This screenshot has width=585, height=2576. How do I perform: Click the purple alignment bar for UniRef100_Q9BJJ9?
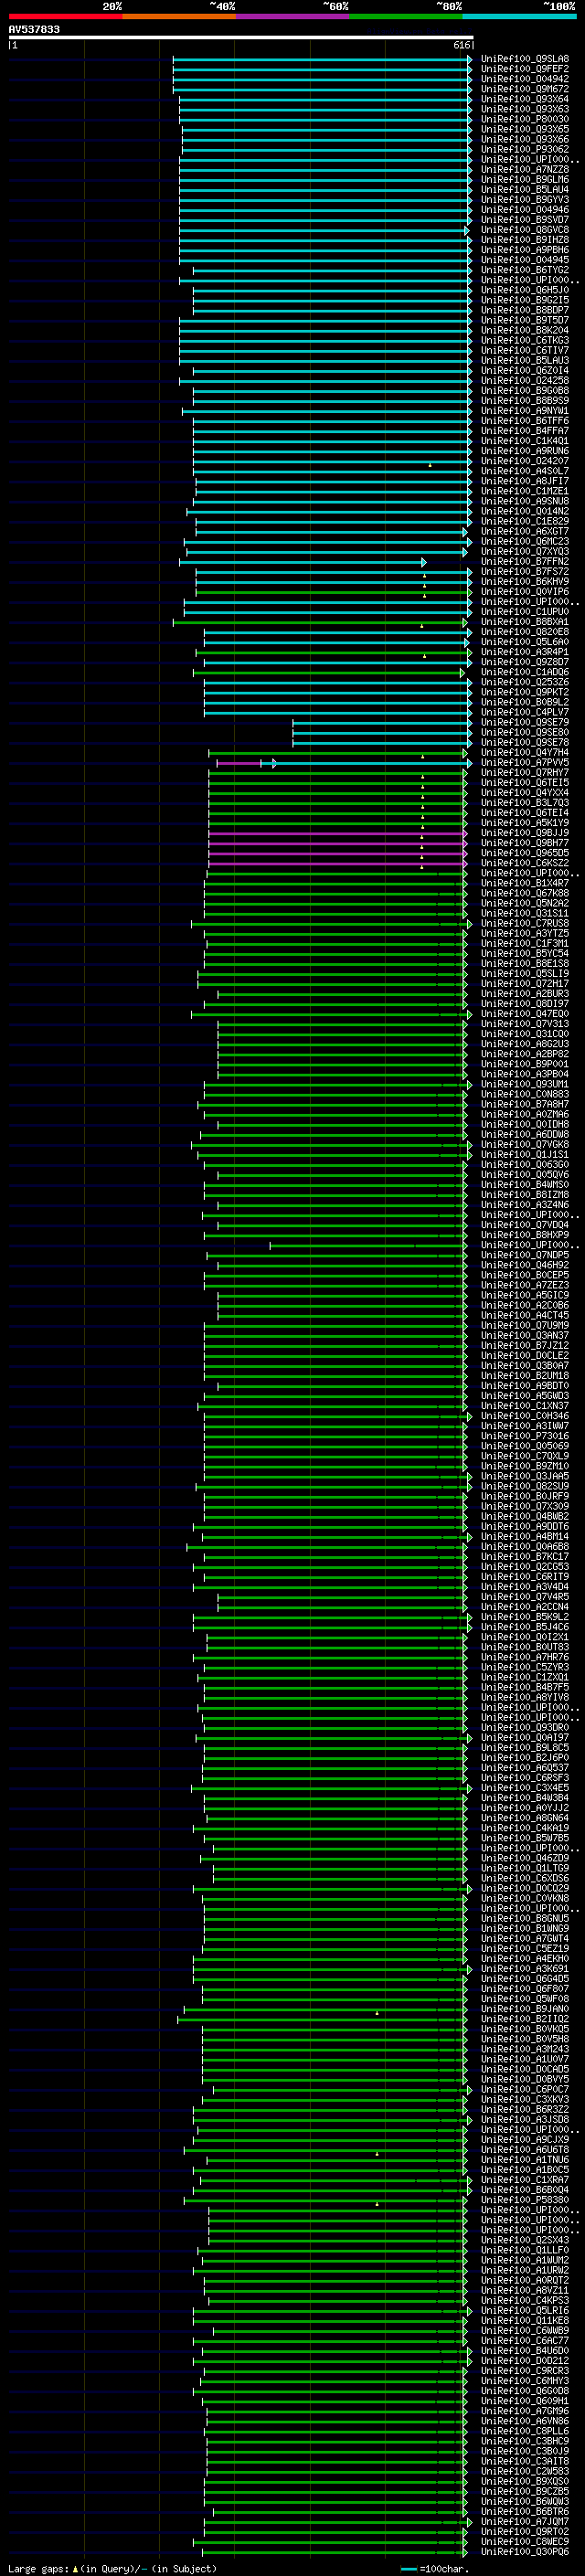tap(337, 833)
